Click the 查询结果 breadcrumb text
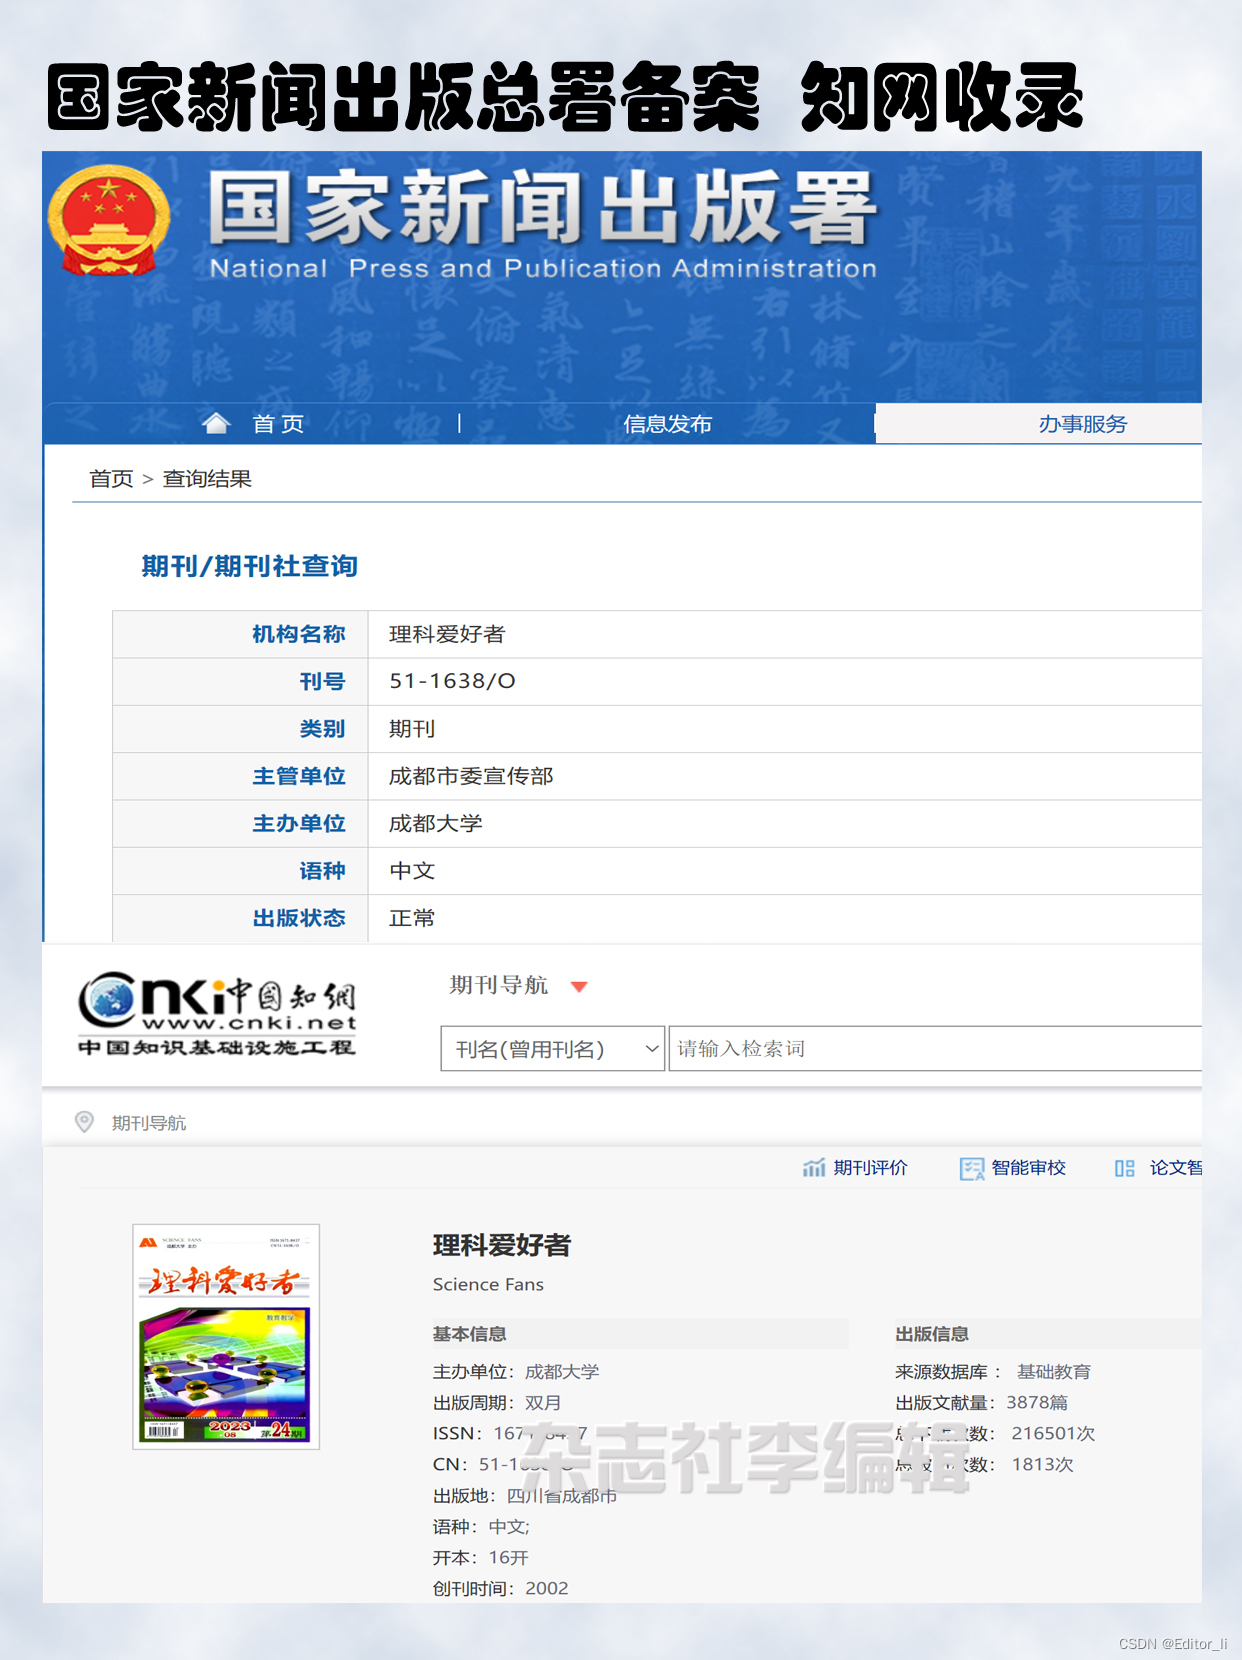Screen dimensions: 1242x1660 pyautogui.click(x=207, y=479)
